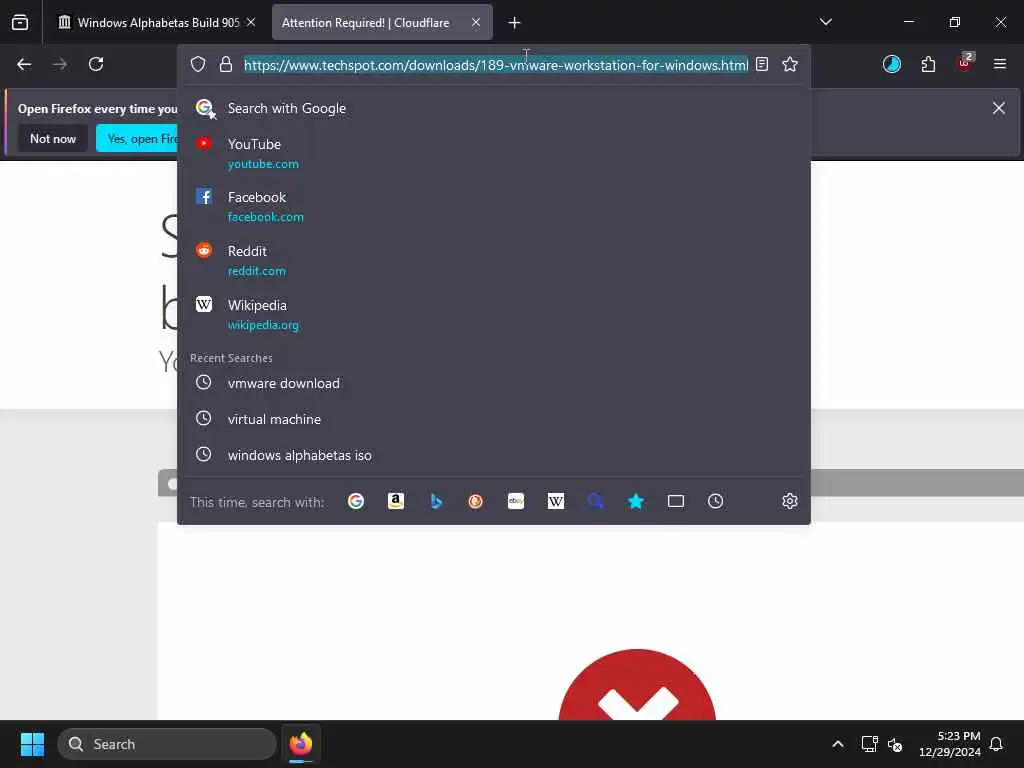Choose the Facebook suggestion row
Image resolution: width=1024 pixels, height=768 pixels.
(494, 206)
